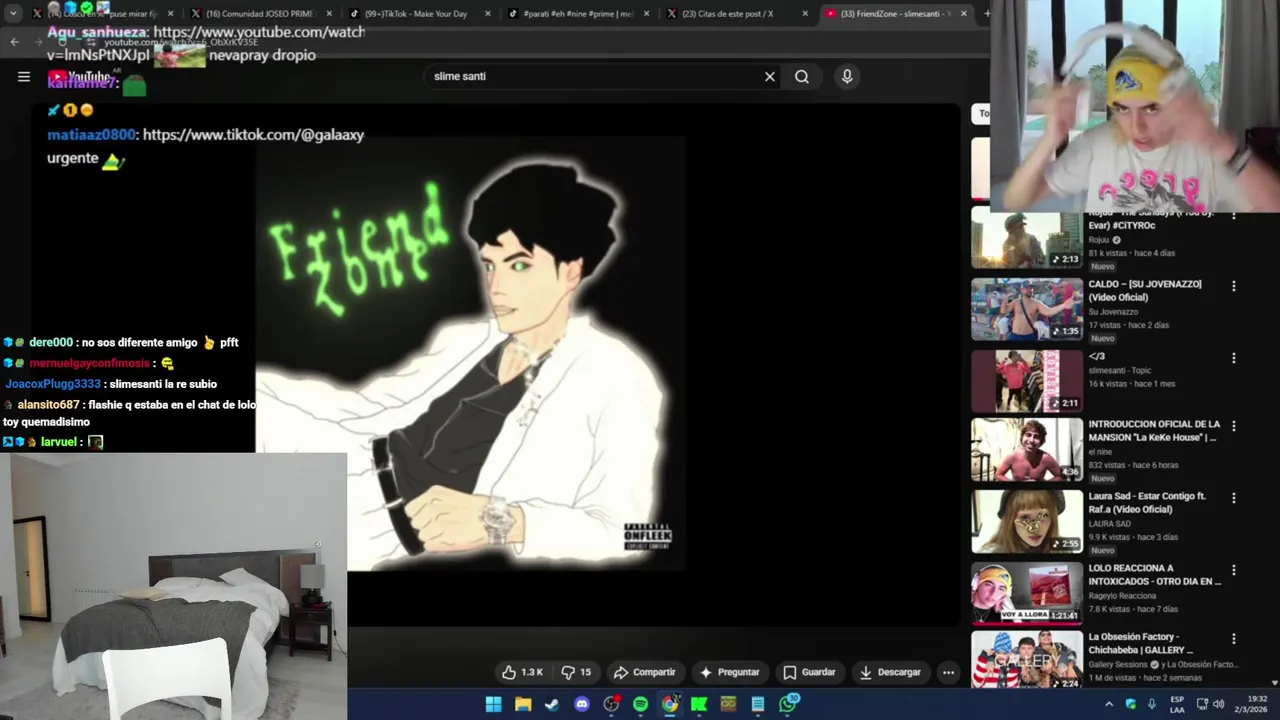Open network settings tray icon
Image resolution: width=1280 pixels, height=720 pixels.
pyautogui.click(x=1202, y=704)
